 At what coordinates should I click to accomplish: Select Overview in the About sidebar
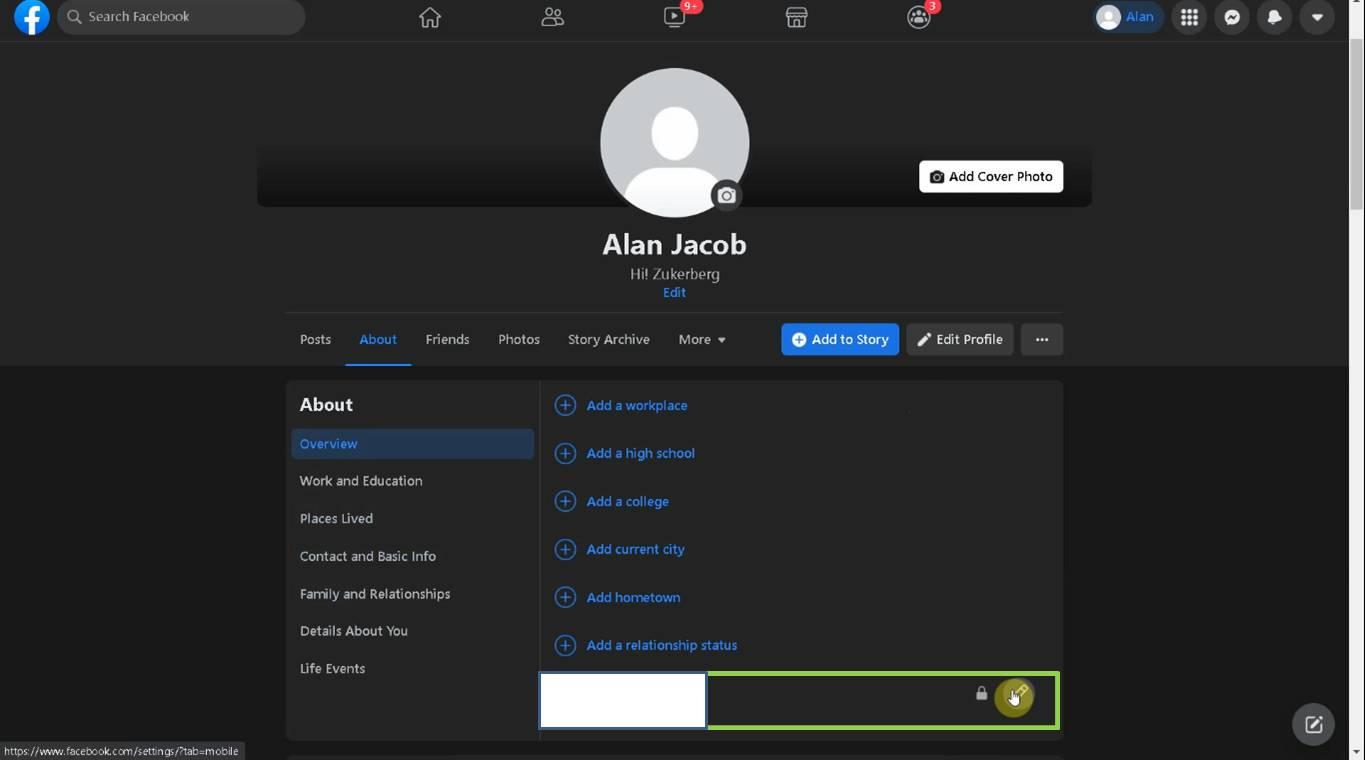pos(412,444)
